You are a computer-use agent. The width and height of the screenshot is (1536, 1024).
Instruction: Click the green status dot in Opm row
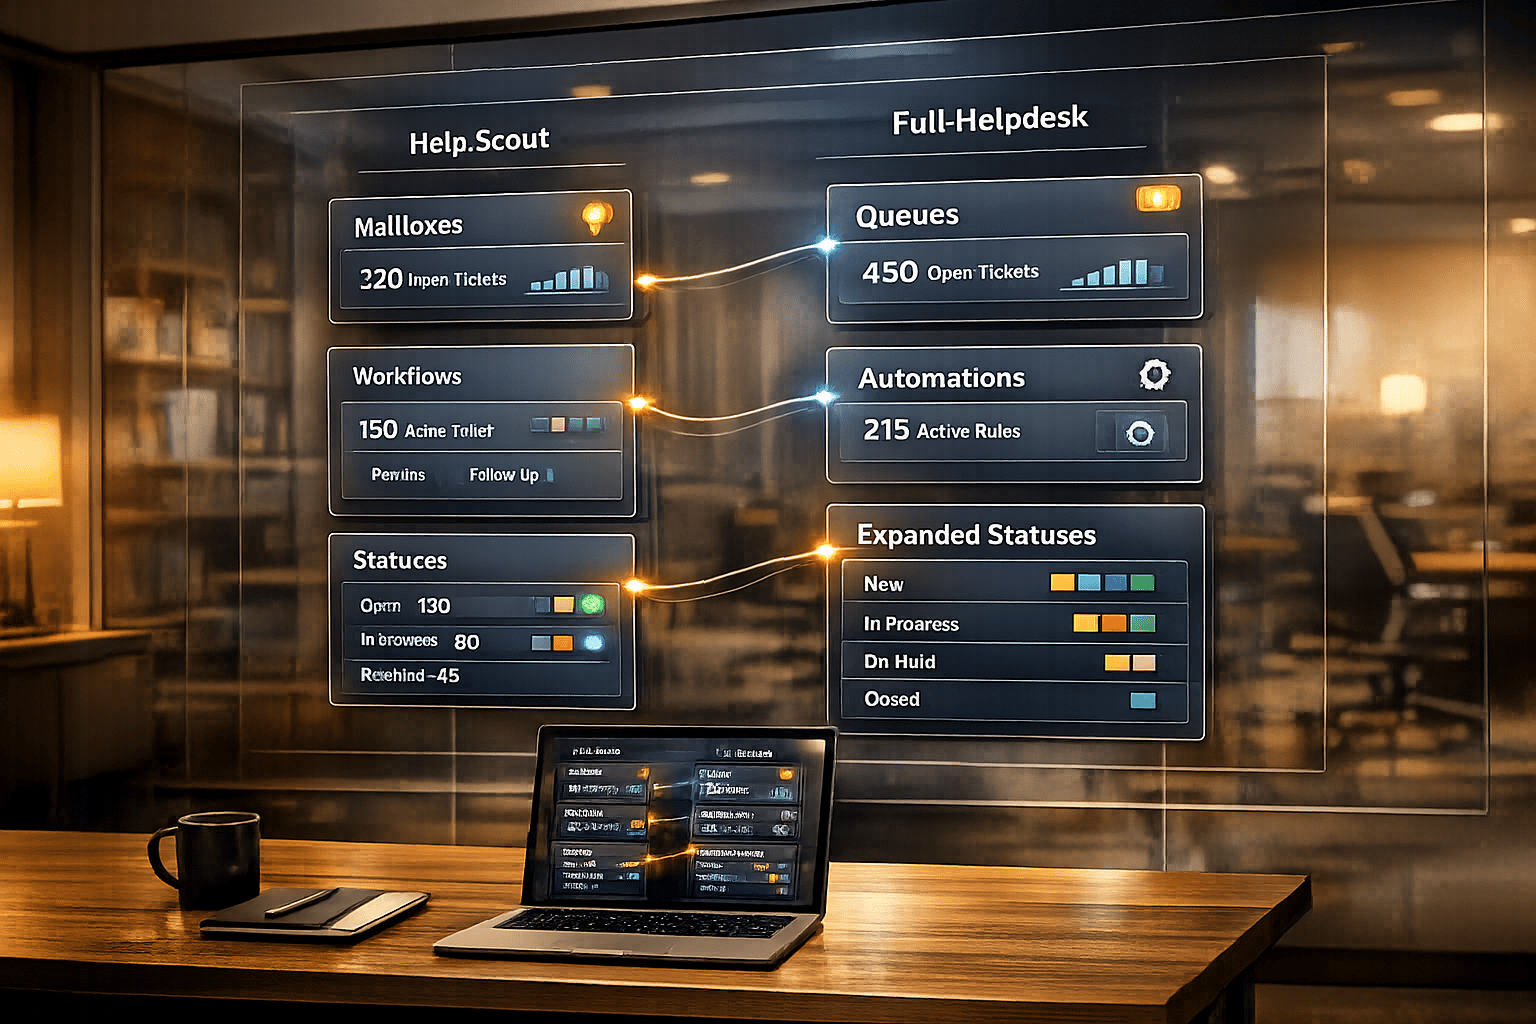593,604
